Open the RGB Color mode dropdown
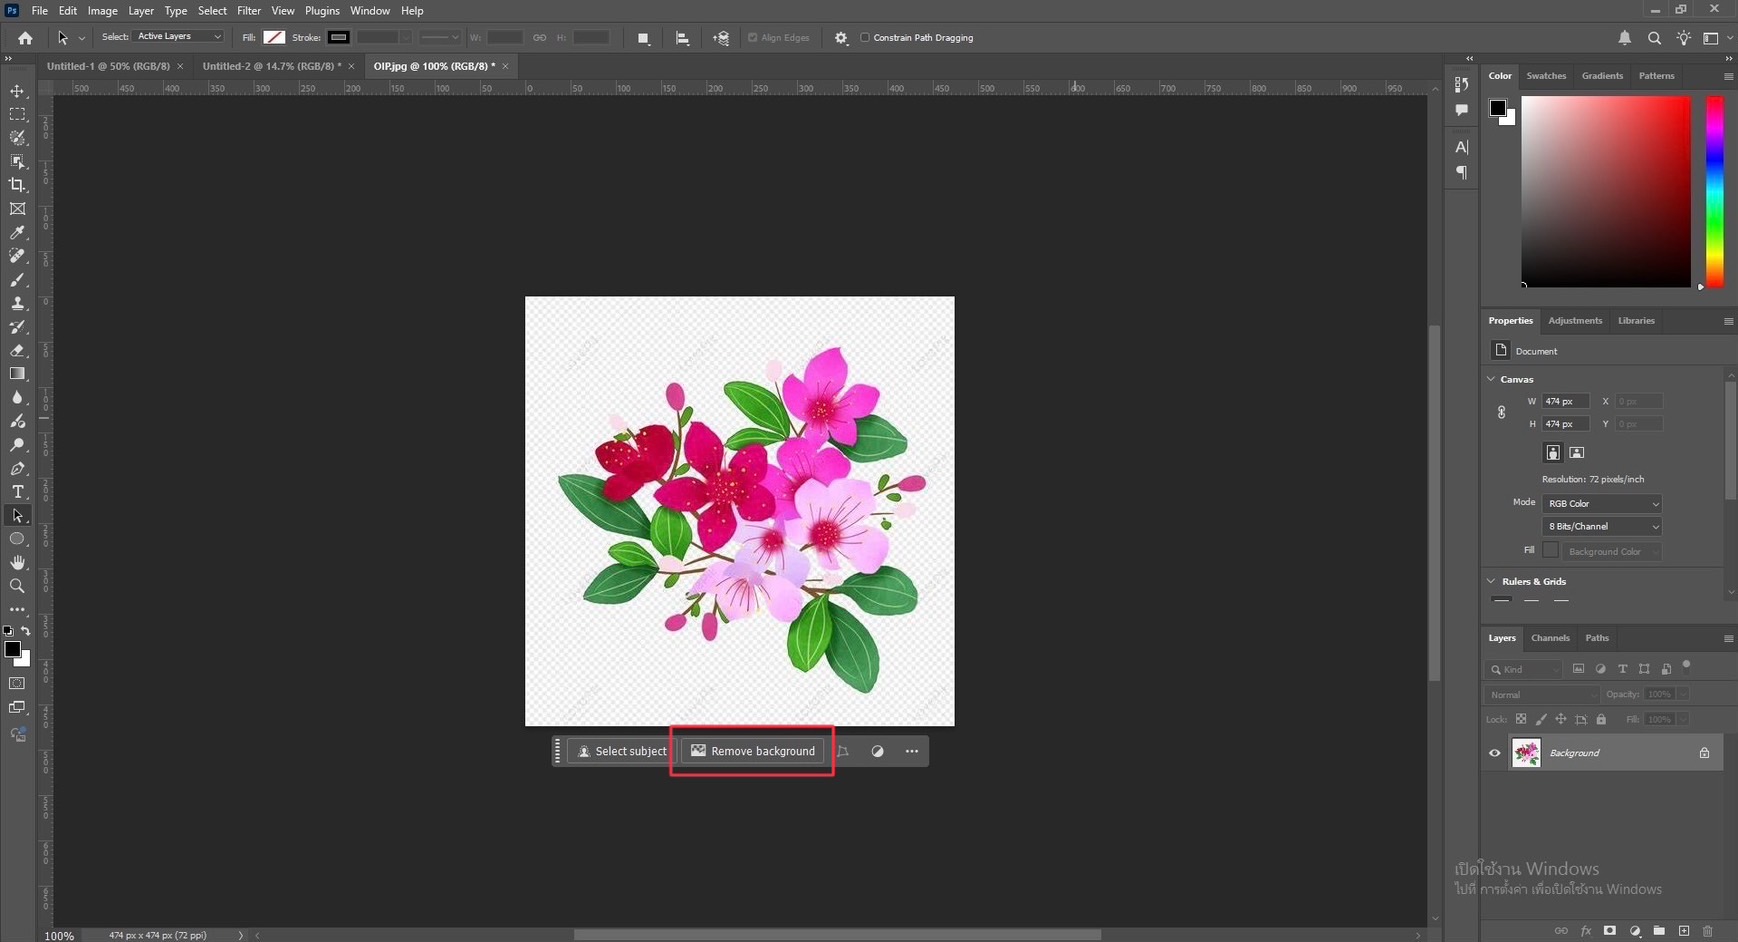 click(x=1601, y=504)
